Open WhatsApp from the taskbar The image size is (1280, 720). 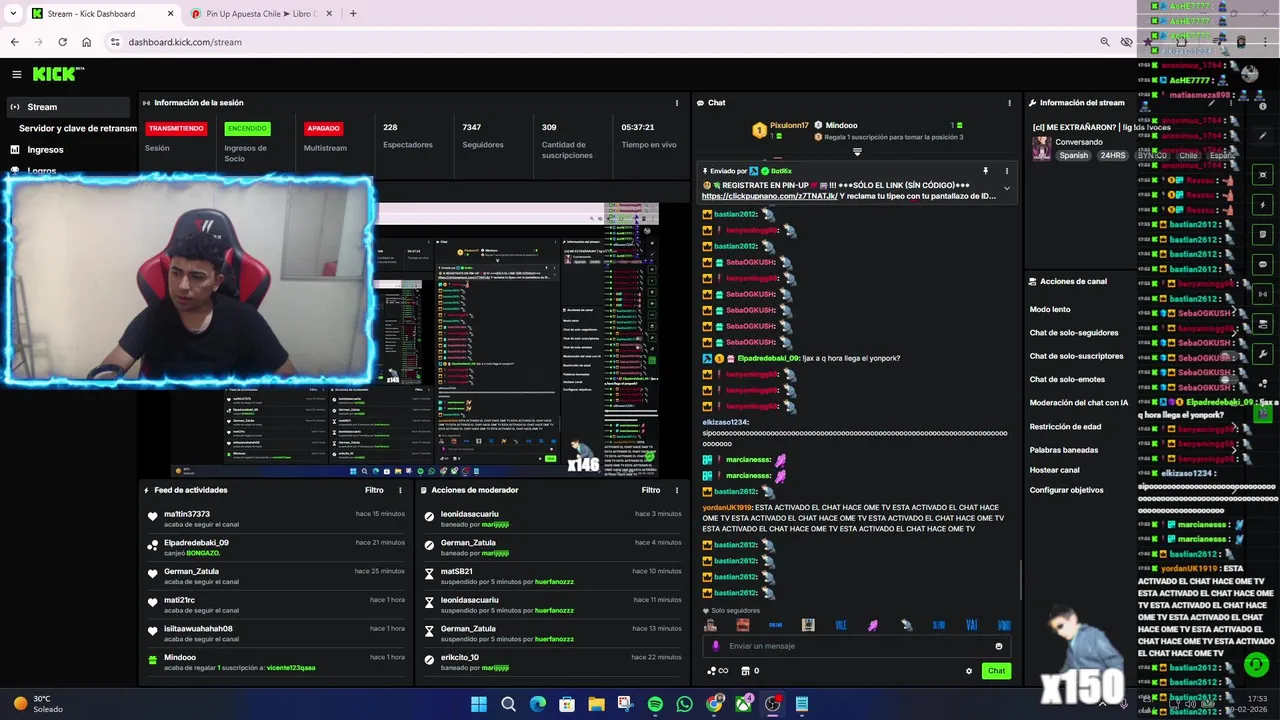tap(684, 704)
